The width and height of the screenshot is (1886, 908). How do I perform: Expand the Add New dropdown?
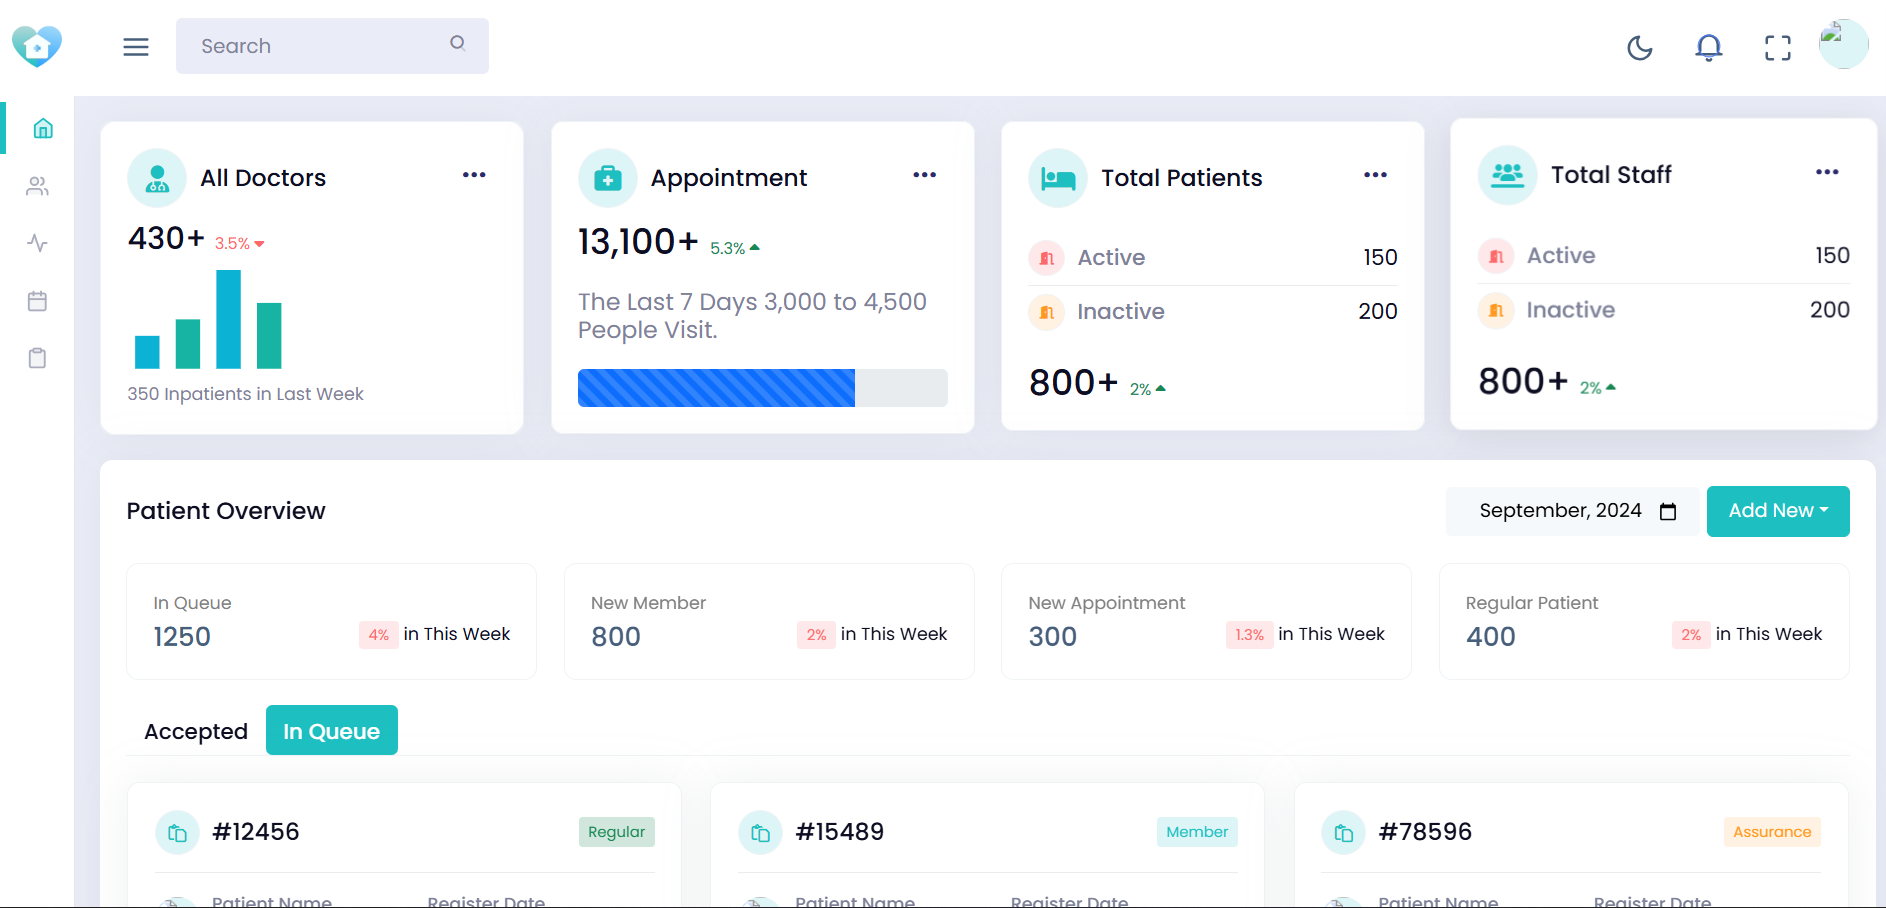(x=1777, y=511)
